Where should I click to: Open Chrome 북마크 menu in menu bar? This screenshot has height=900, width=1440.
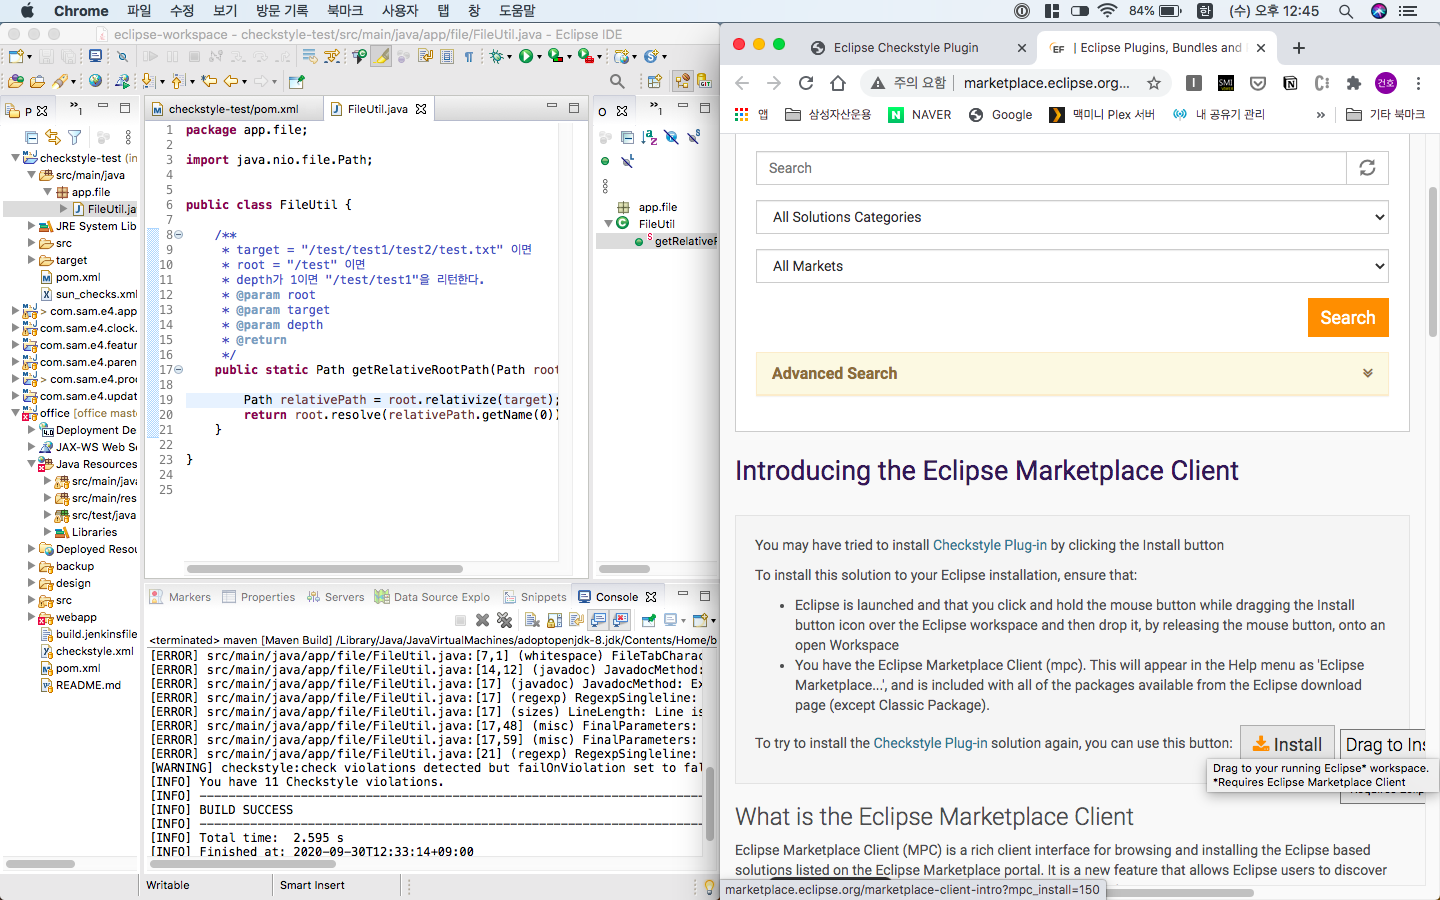[x=345, y=11]
